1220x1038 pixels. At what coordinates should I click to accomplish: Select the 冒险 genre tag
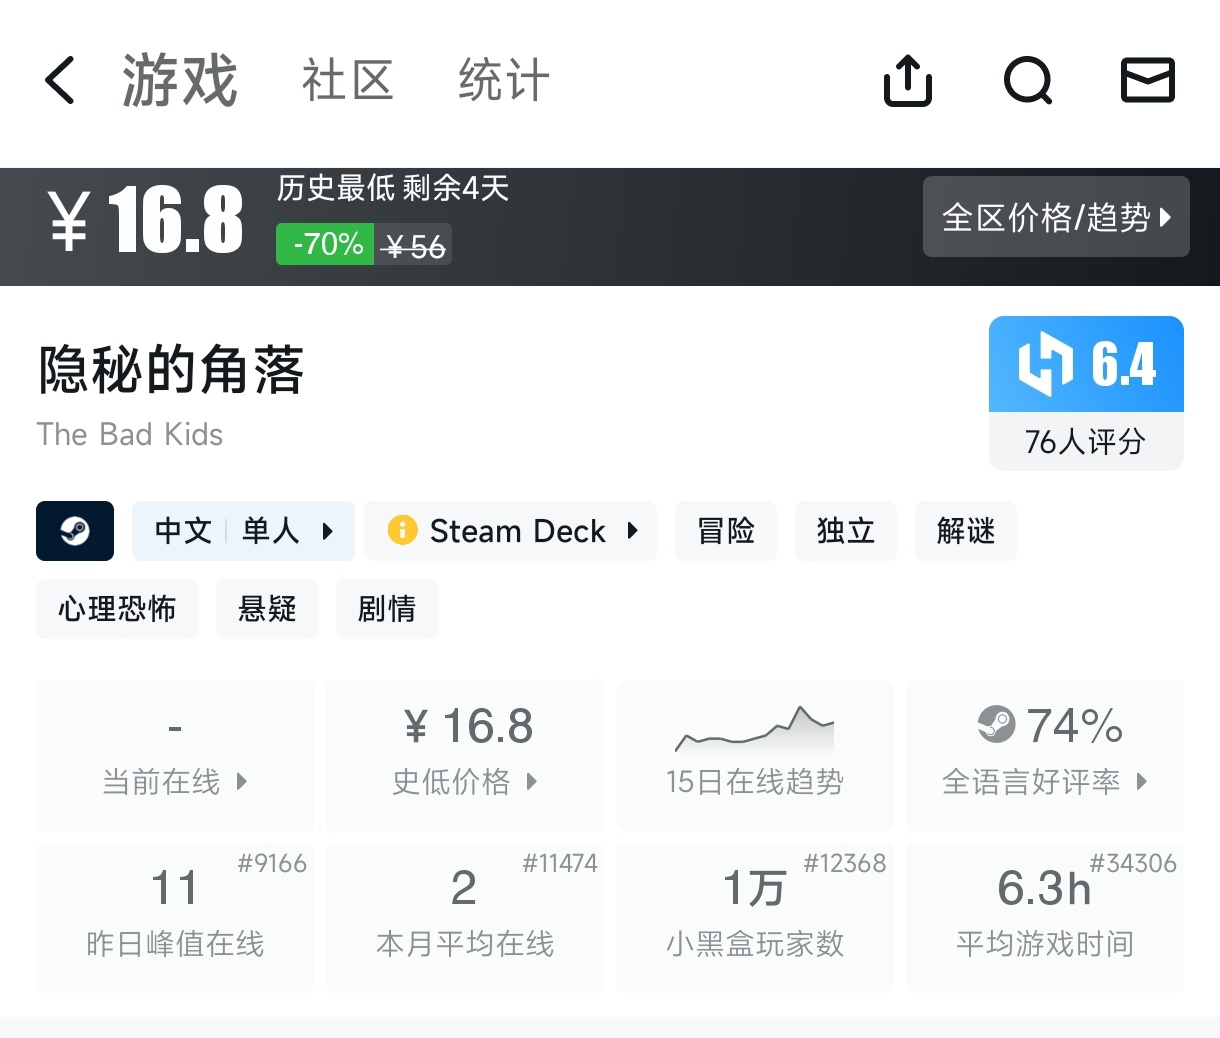coord(726,531)
